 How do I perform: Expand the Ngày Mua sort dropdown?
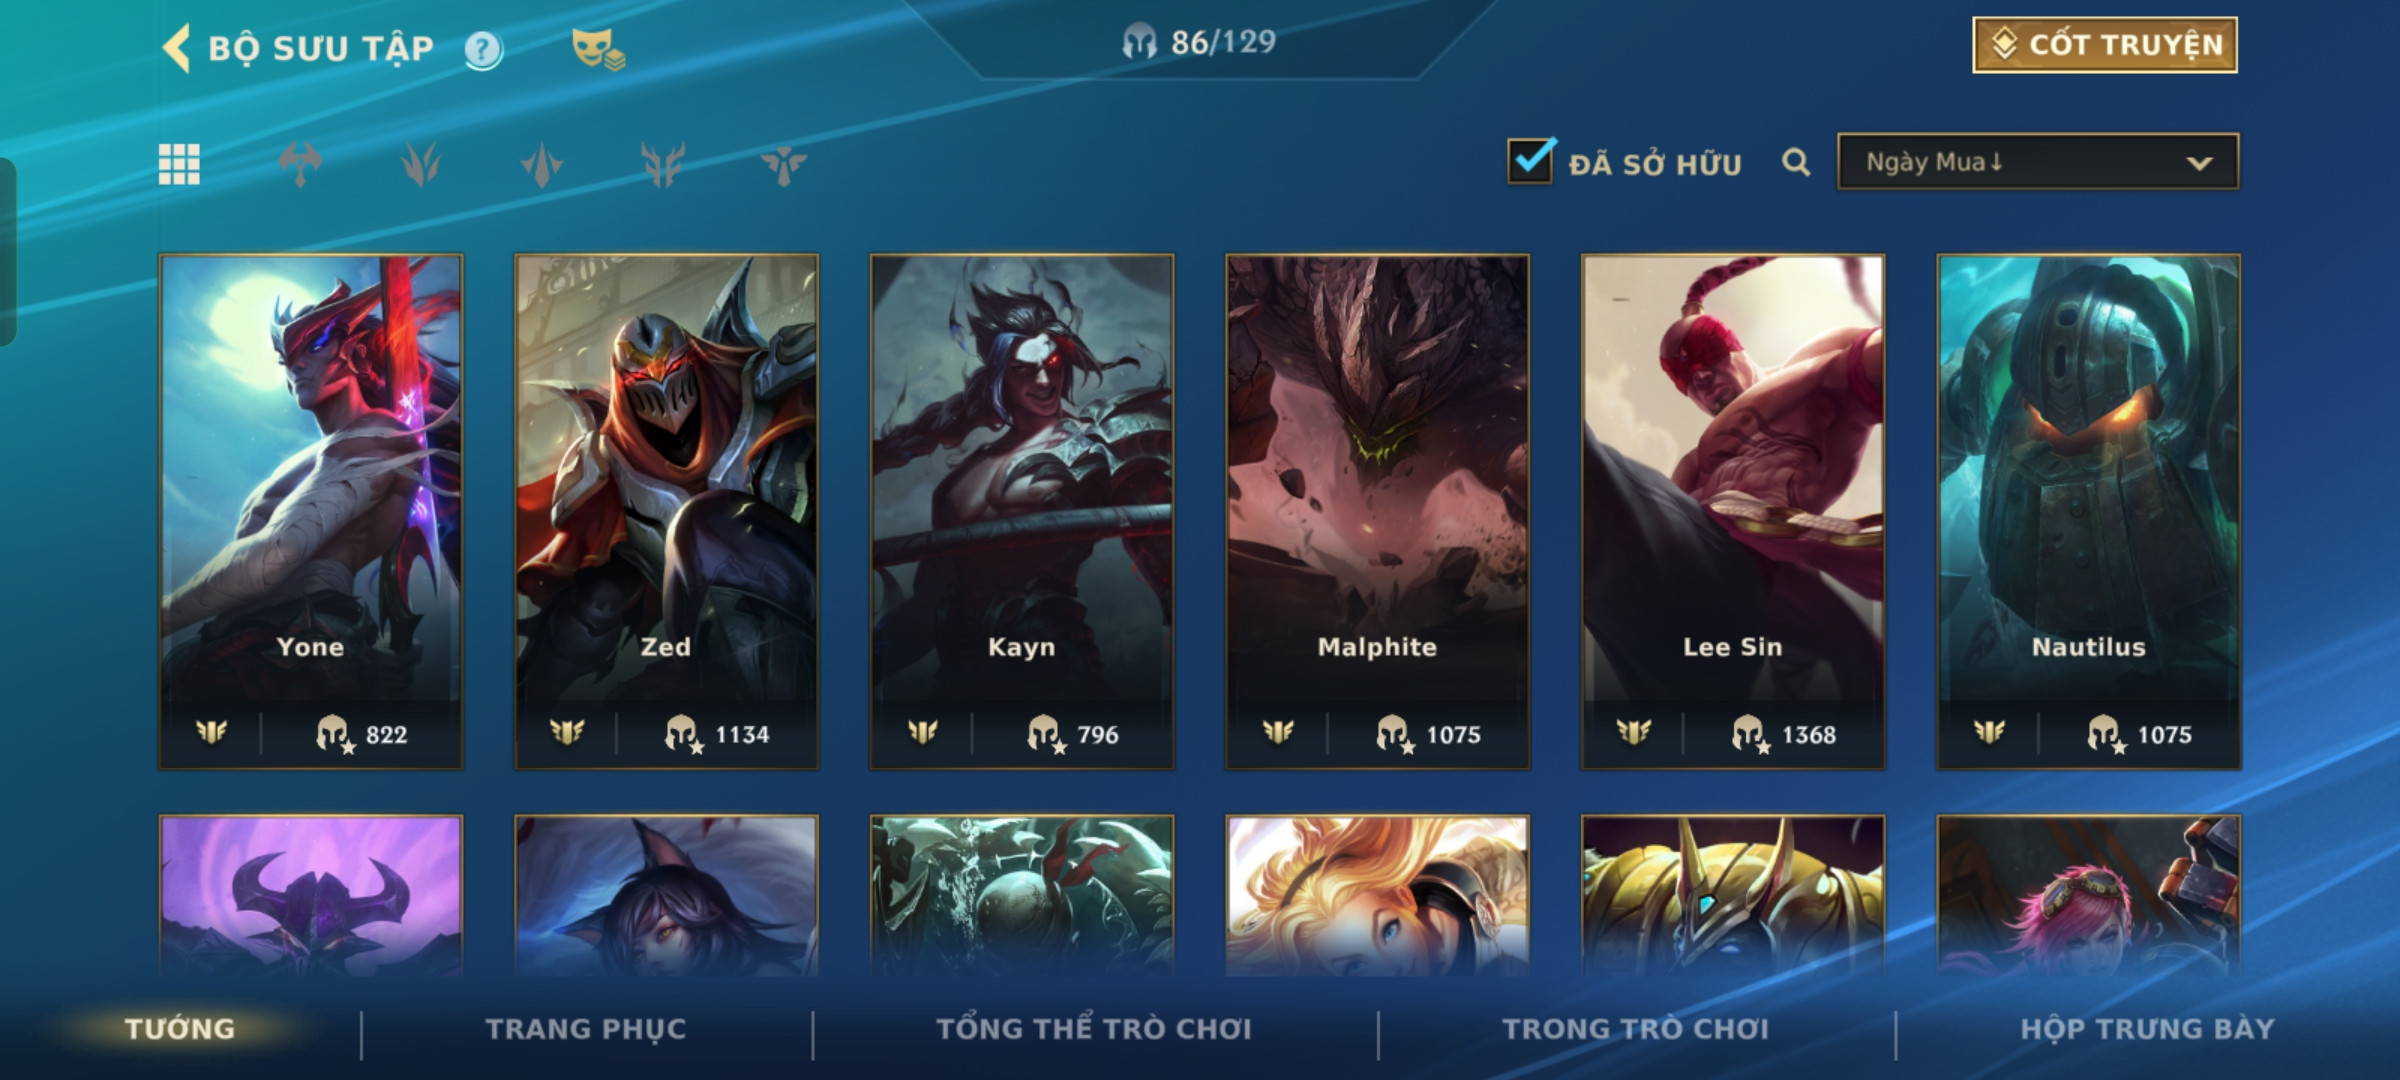point(2038,162)
